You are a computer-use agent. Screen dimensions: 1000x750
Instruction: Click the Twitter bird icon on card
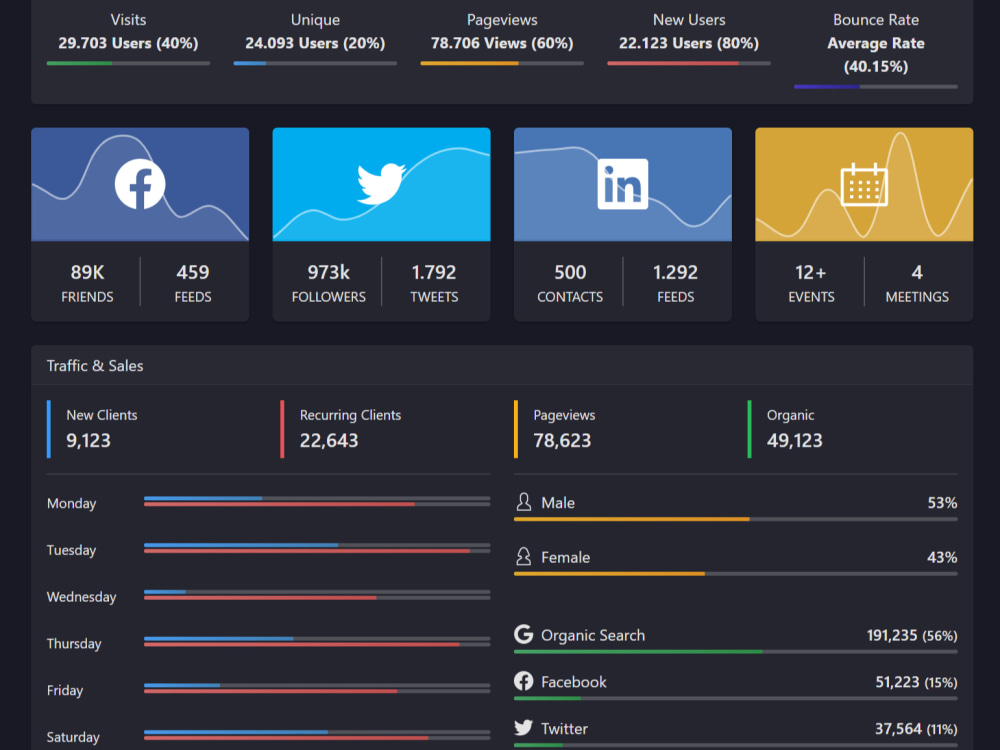click(x=381, y=184)
